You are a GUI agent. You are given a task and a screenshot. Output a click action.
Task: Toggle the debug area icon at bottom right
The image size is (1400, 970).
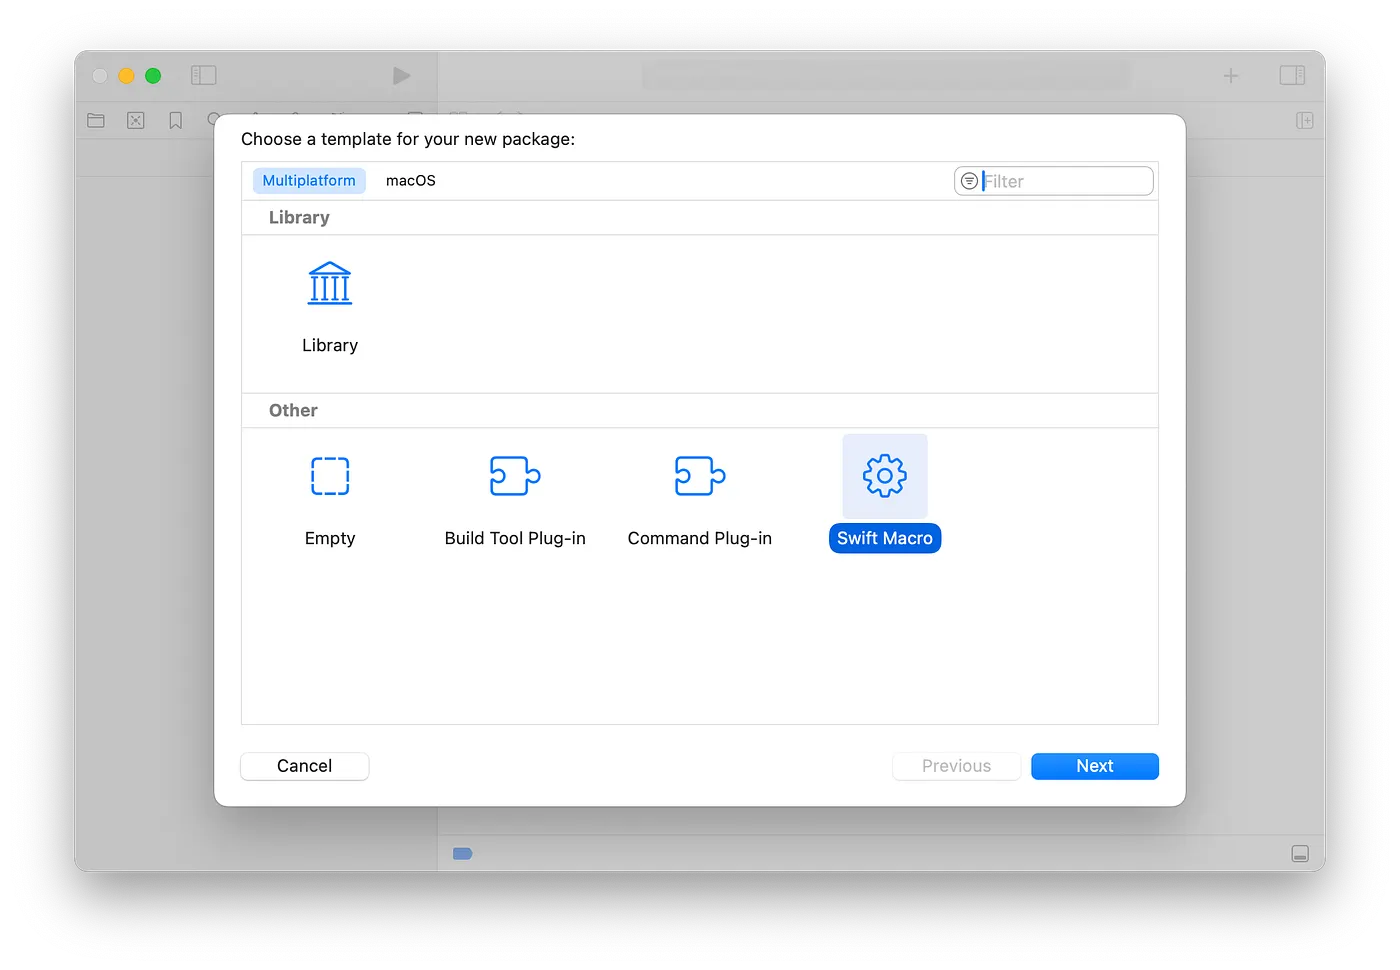pyautogui.click(x=1300, y=854)
